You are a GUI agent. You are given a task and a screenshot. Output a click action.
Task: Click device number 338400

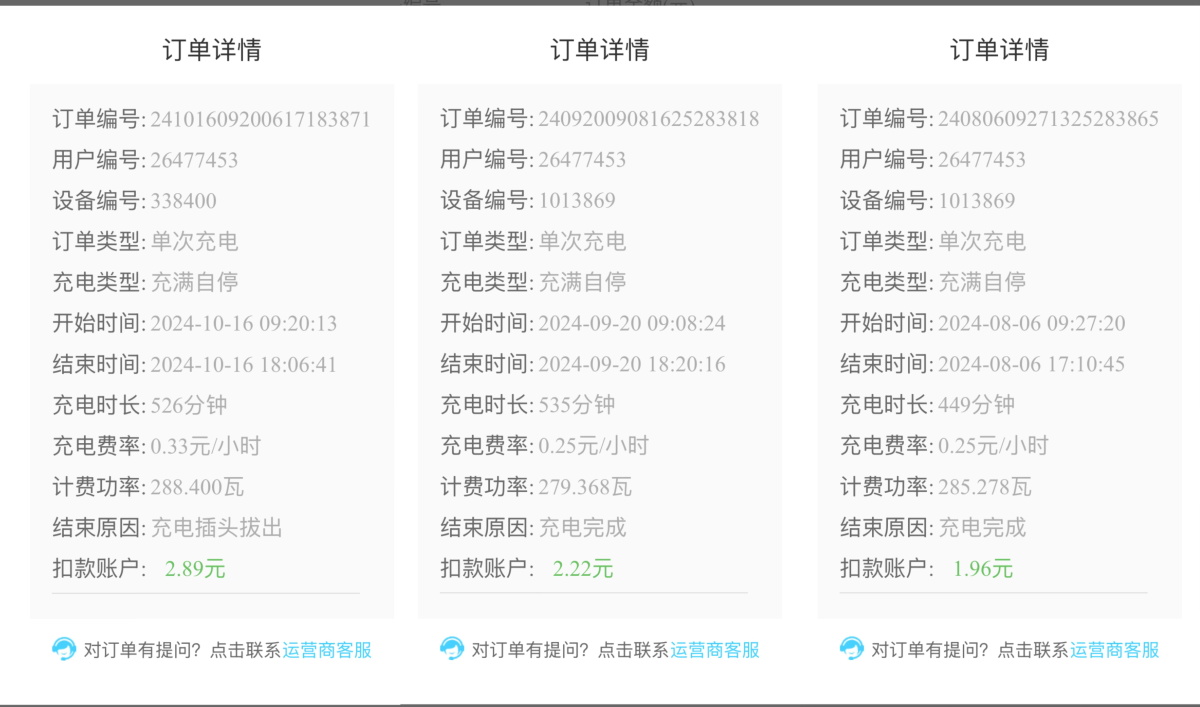click(x=183, y=201)
